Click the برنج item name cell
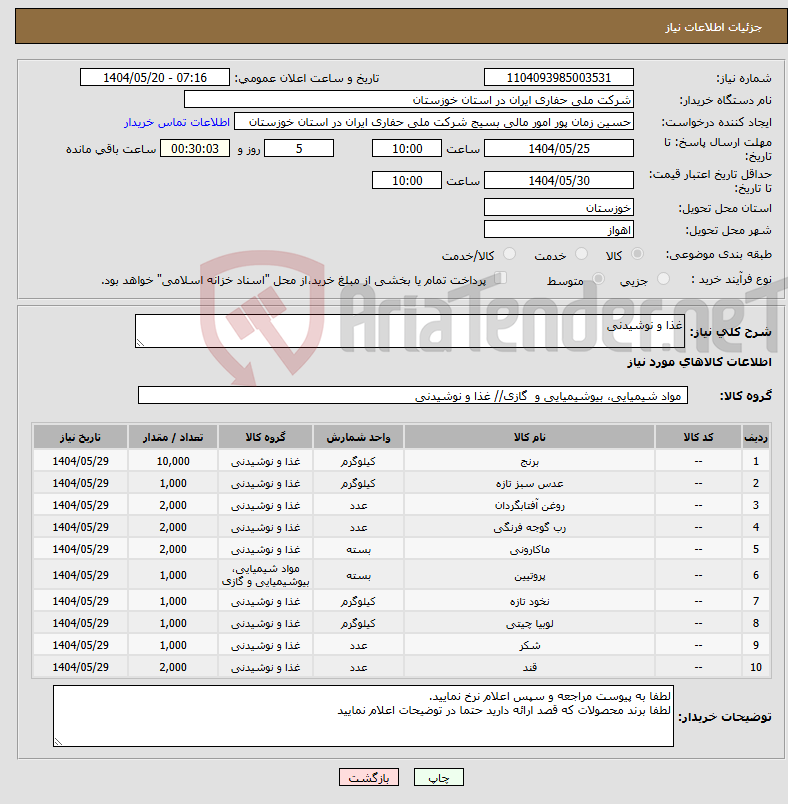788x804 pixels. 530,461
